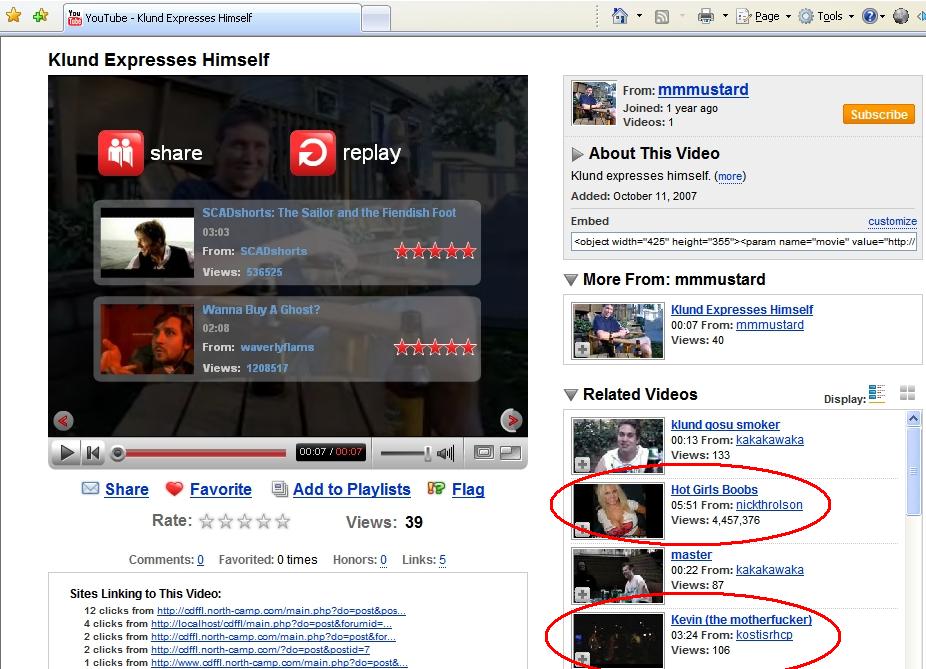Open the Tools menu in browser toolbar
The width and height of the screenshot is (926, 669).
tap(826, 17)
